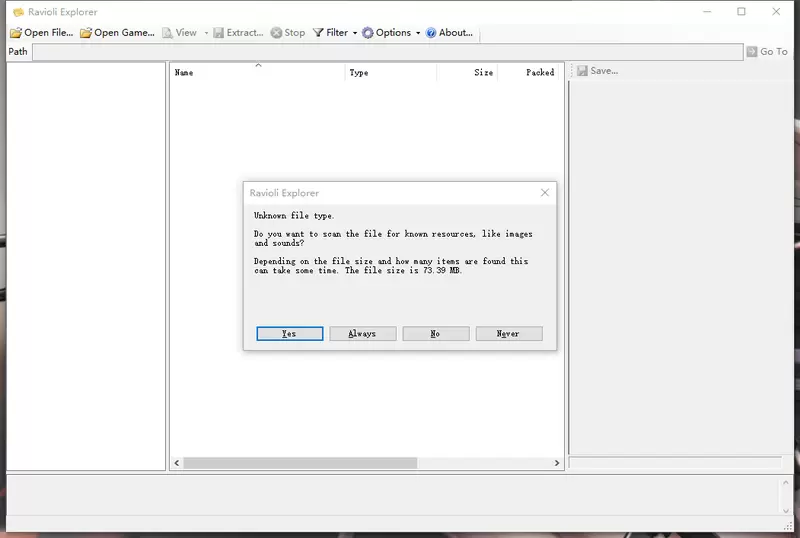Focus the Path input field

388,52
